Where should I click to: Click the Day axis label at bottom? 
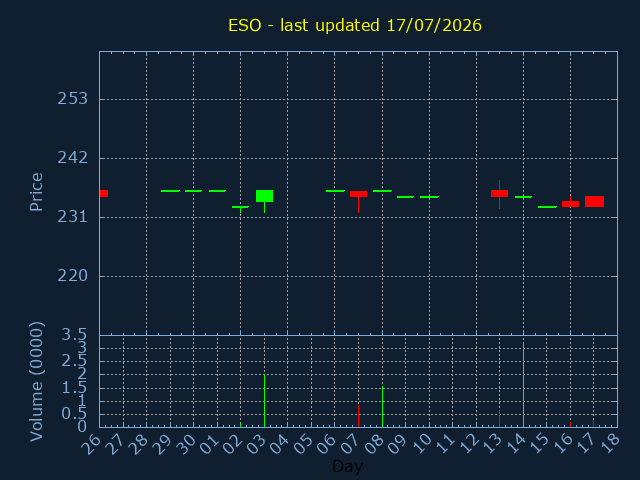point(348,466)
